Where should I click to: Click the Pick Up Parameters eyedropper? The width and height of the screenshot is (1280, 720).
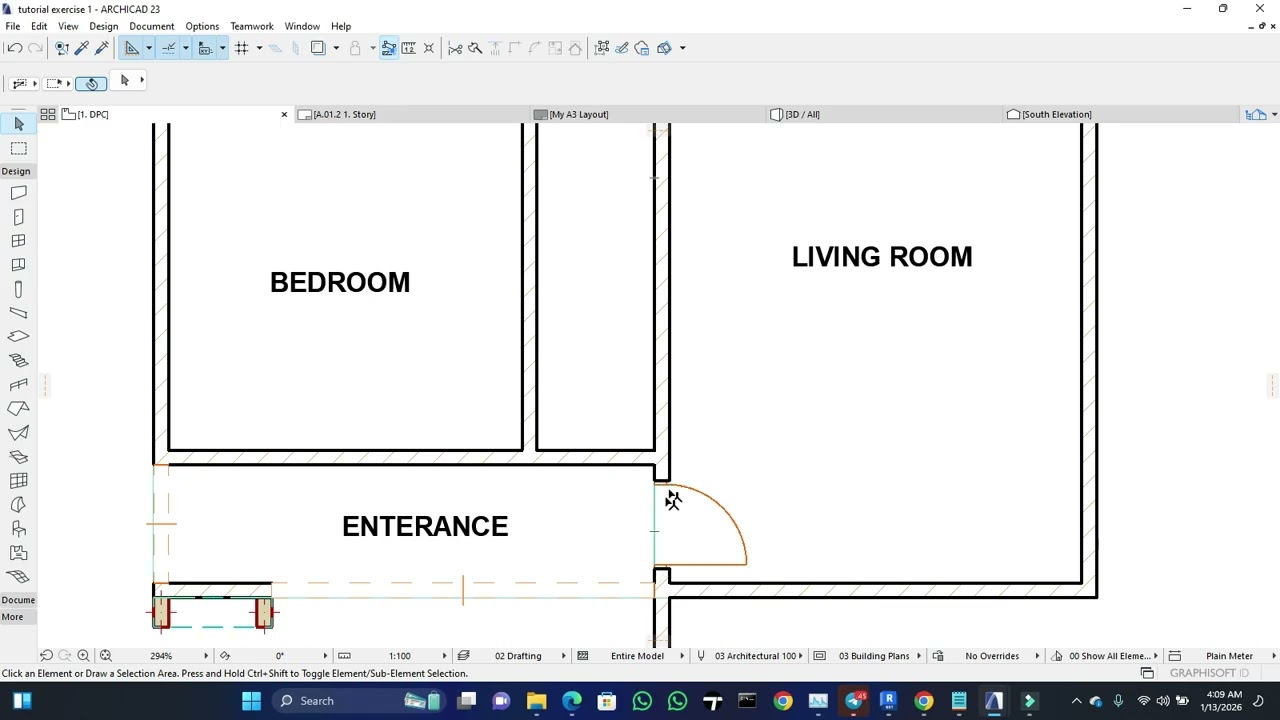coord(82,48)
